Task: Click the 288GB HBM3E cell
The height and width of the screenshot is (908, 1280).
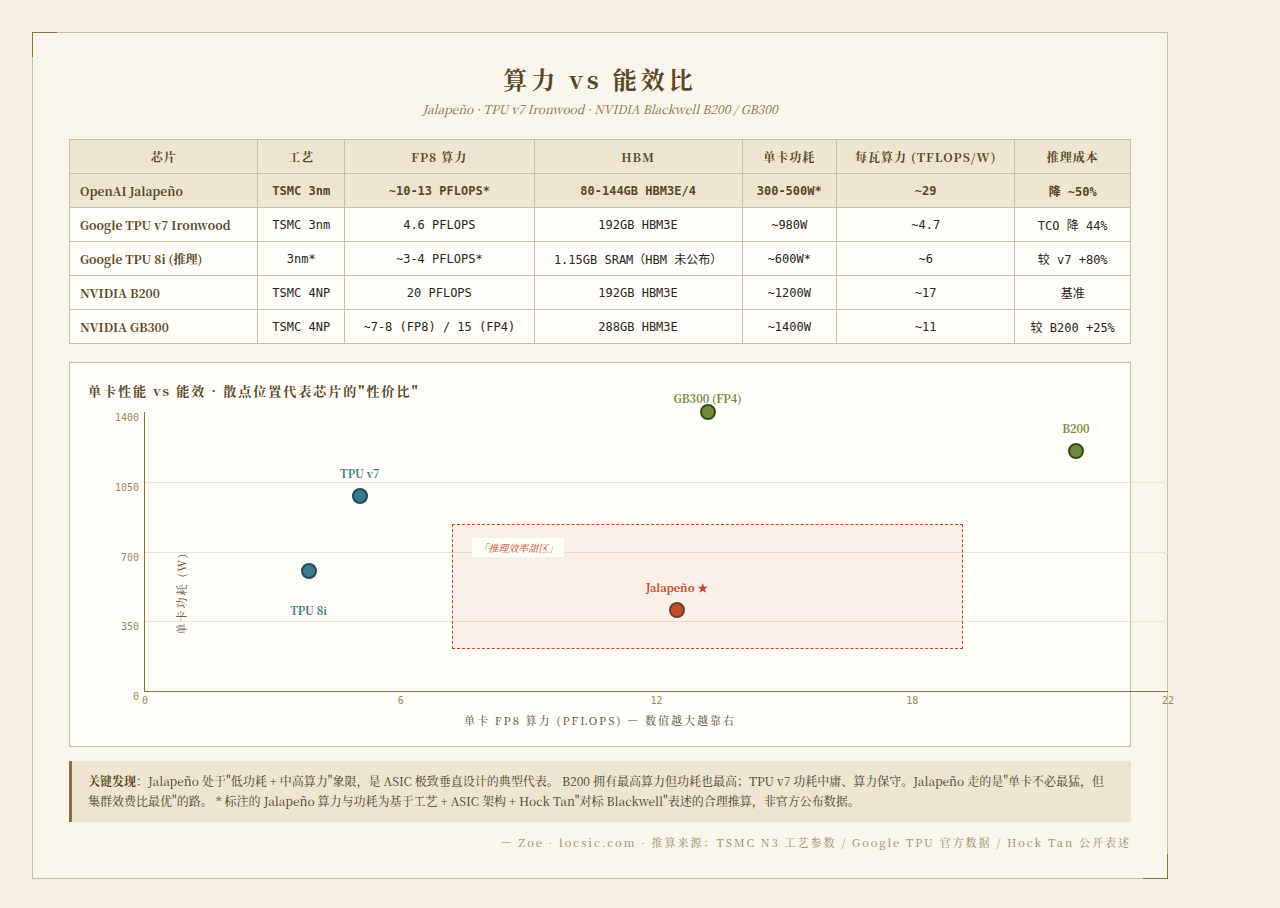Action: [638, 327]
